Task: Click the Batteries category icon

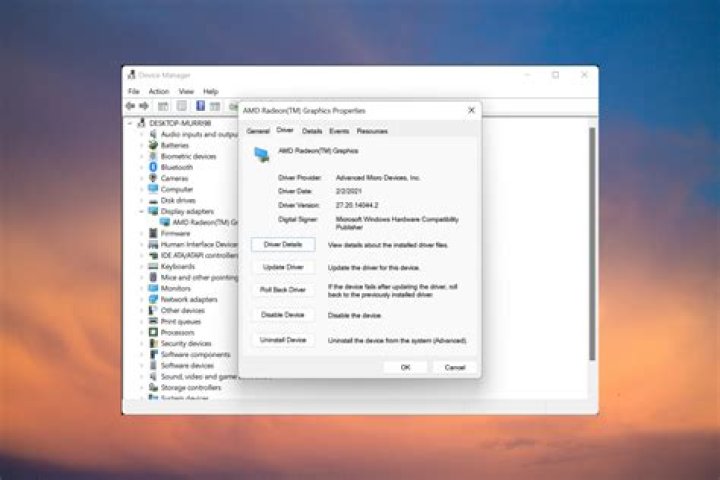Action: (x=153, y=145)
